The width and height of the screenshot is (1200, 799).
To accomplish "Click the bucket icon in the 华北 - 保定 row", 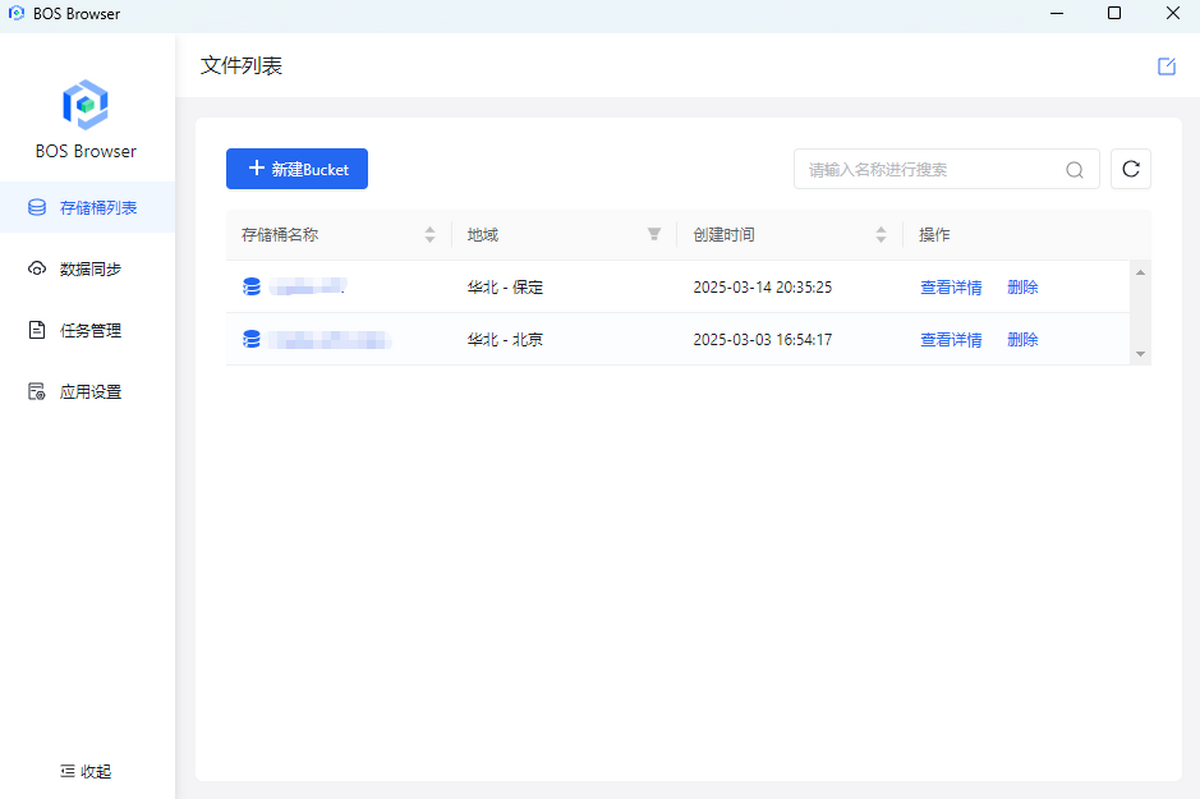I will (252, 287).
